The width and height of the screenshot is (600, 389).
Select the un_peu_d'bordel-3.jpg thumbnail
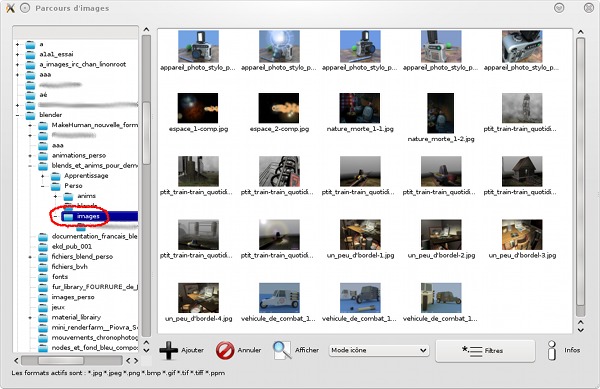click(522, 234)
